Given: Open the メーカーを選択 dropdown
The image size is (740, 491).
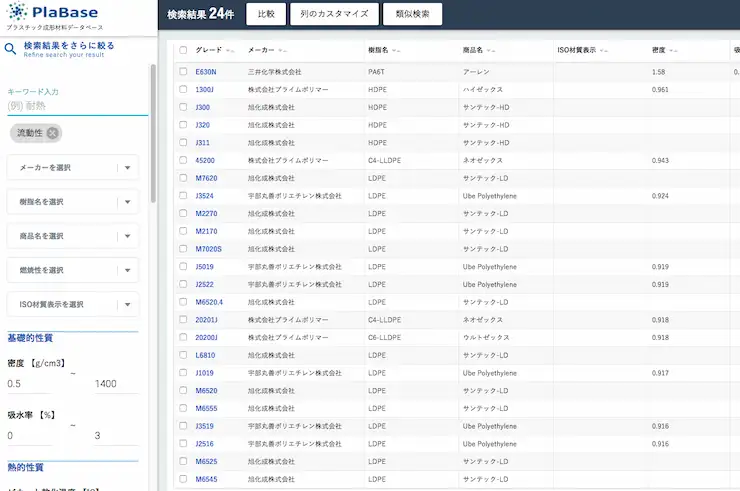Looking at the screenshot, I should (73, 168).
